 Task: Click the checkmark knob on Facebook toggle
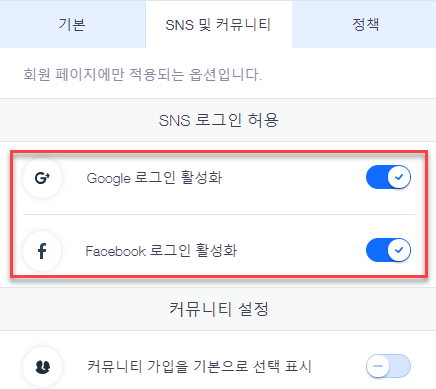point(399,250)
